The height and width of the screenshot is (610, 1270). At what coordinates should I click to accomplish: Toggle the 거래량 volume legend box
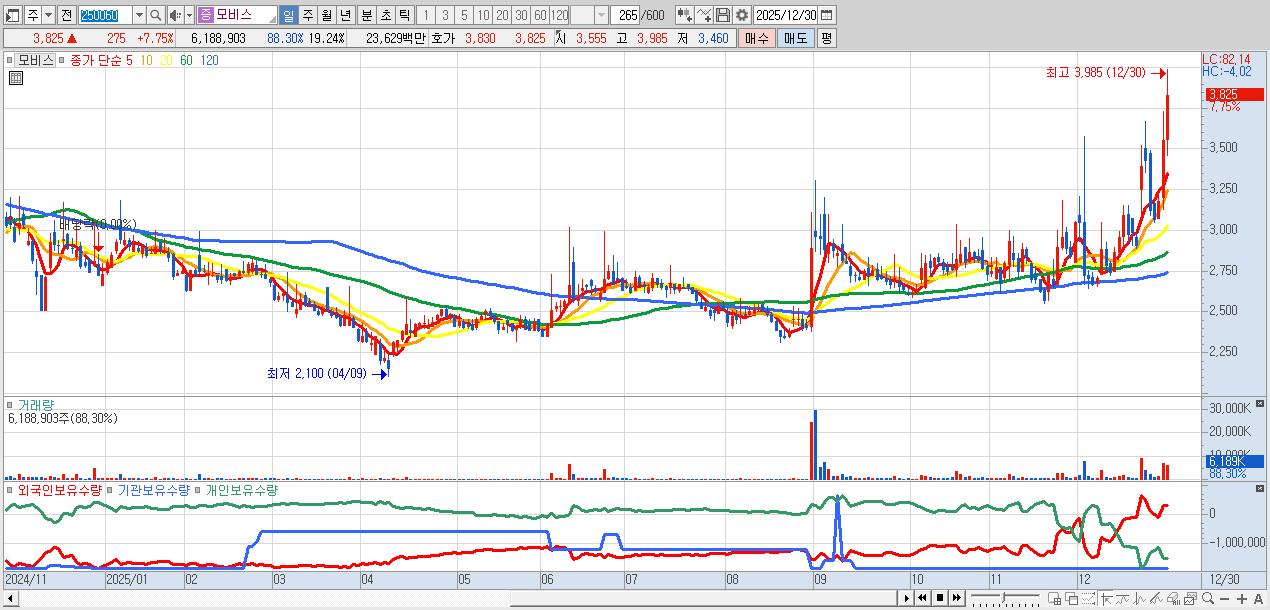point(11,405)
